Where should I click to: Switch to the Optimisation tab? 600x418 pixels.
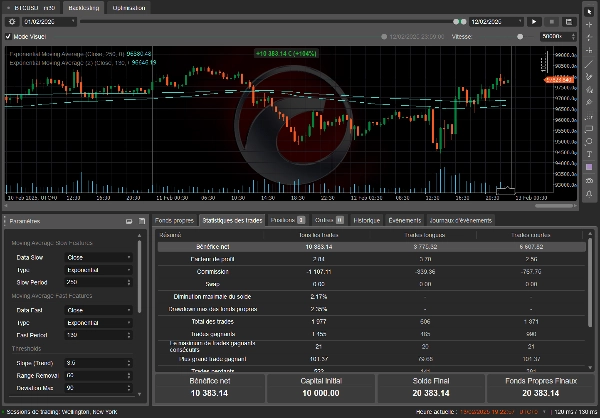pos(127,6)
